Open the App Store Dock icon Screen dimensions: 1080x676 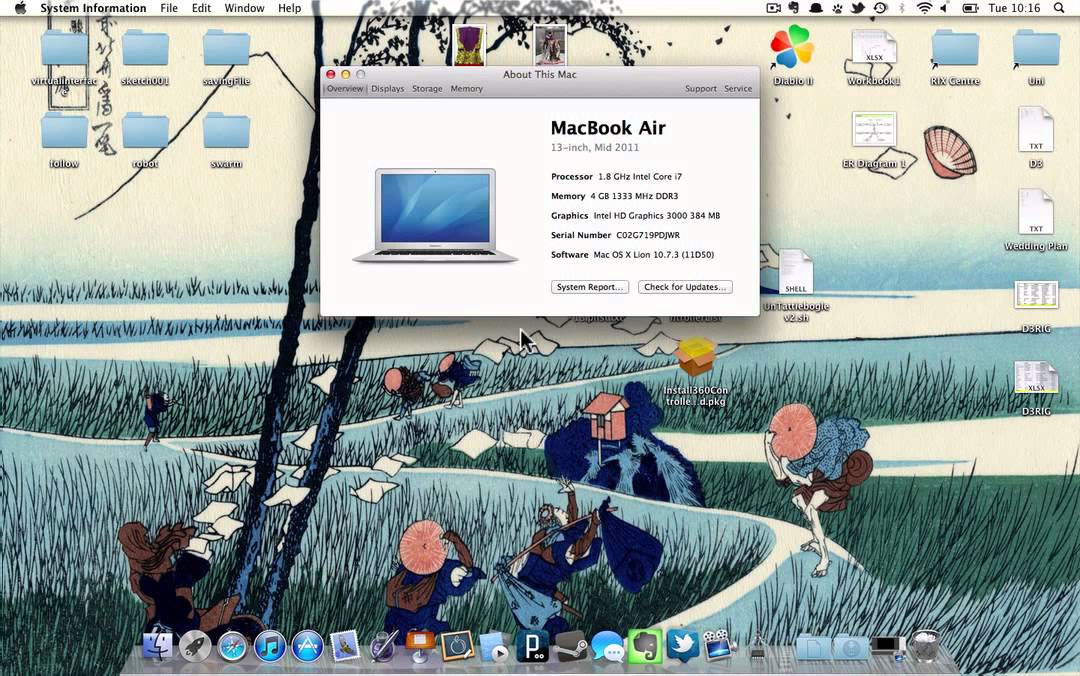click(307, 647)
